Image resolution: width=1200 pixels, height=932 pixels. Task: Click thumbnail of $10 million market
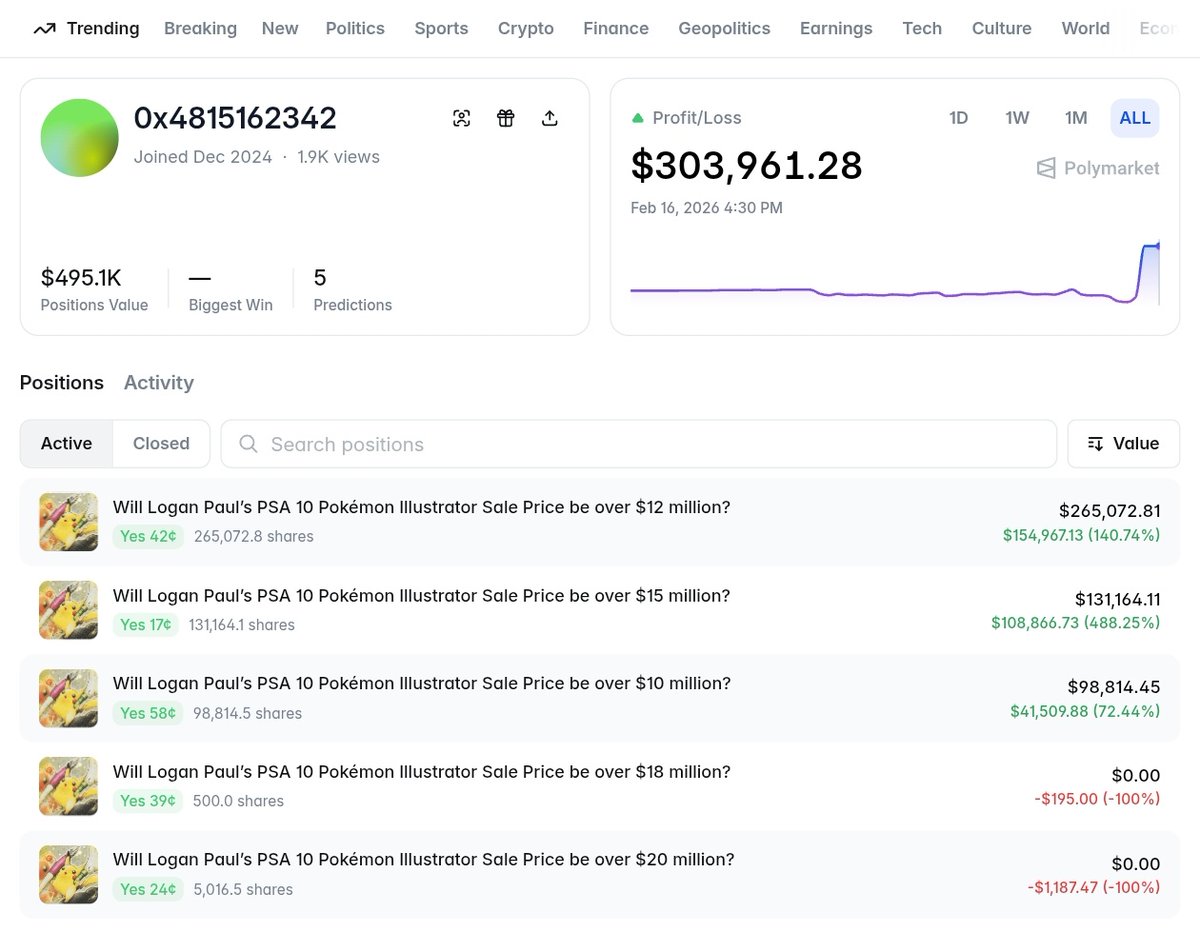click(x=68, y=698)
